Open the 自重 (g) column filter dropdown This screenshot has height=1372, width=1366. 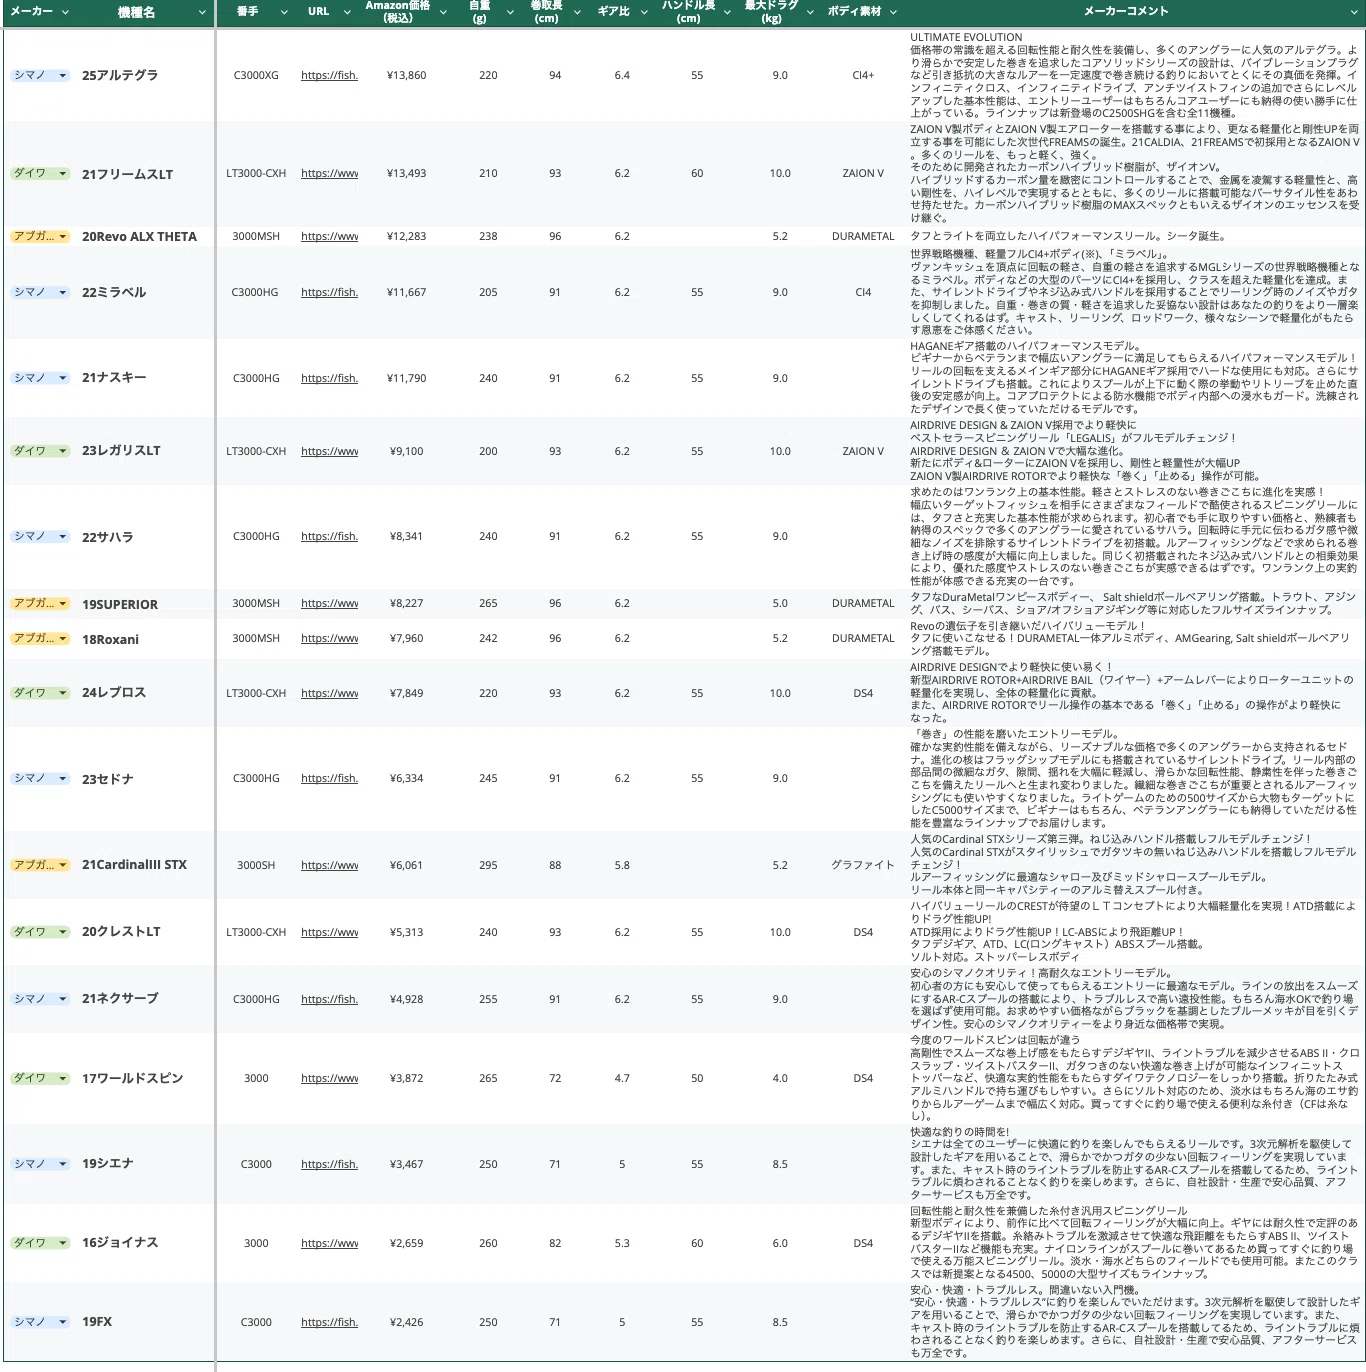point(511,12)
